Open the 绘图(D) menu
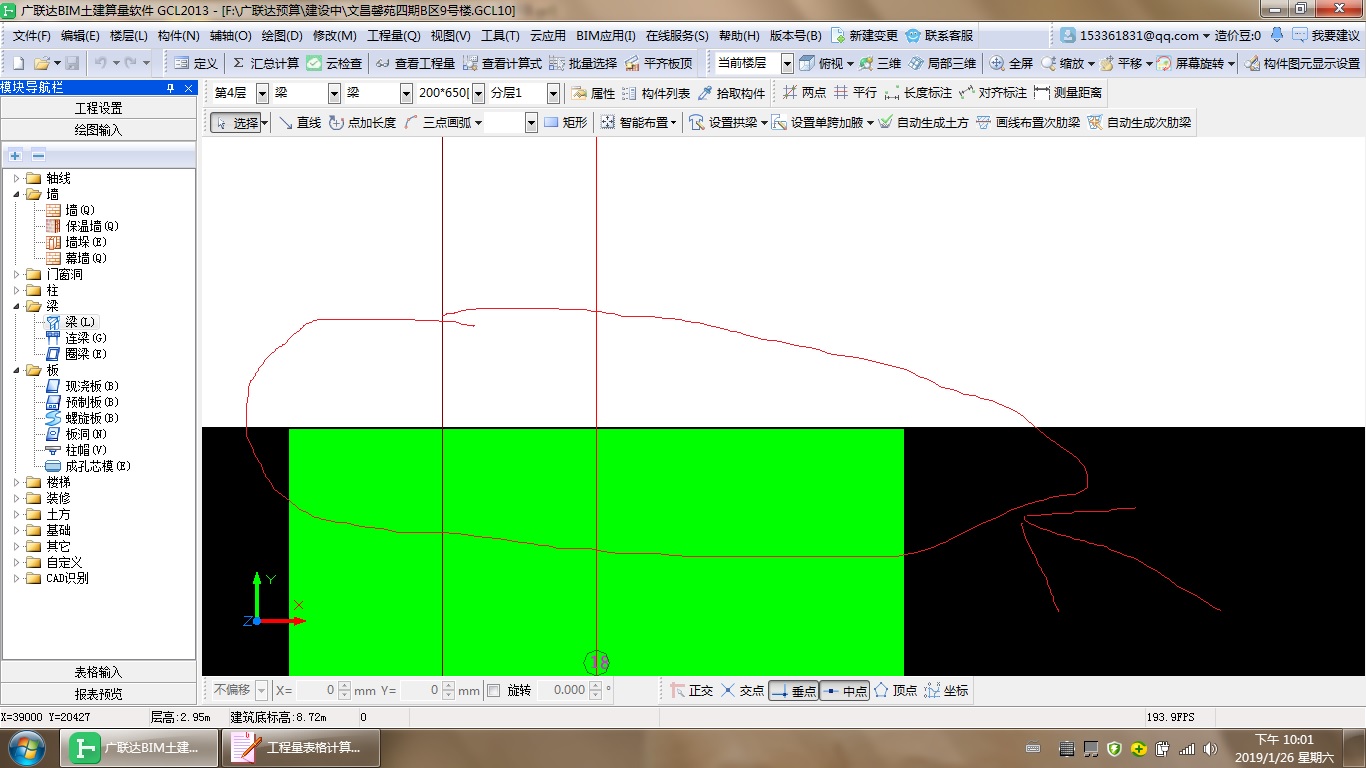The width and height of the screenshot is (1366, 768). click(282, 35)
